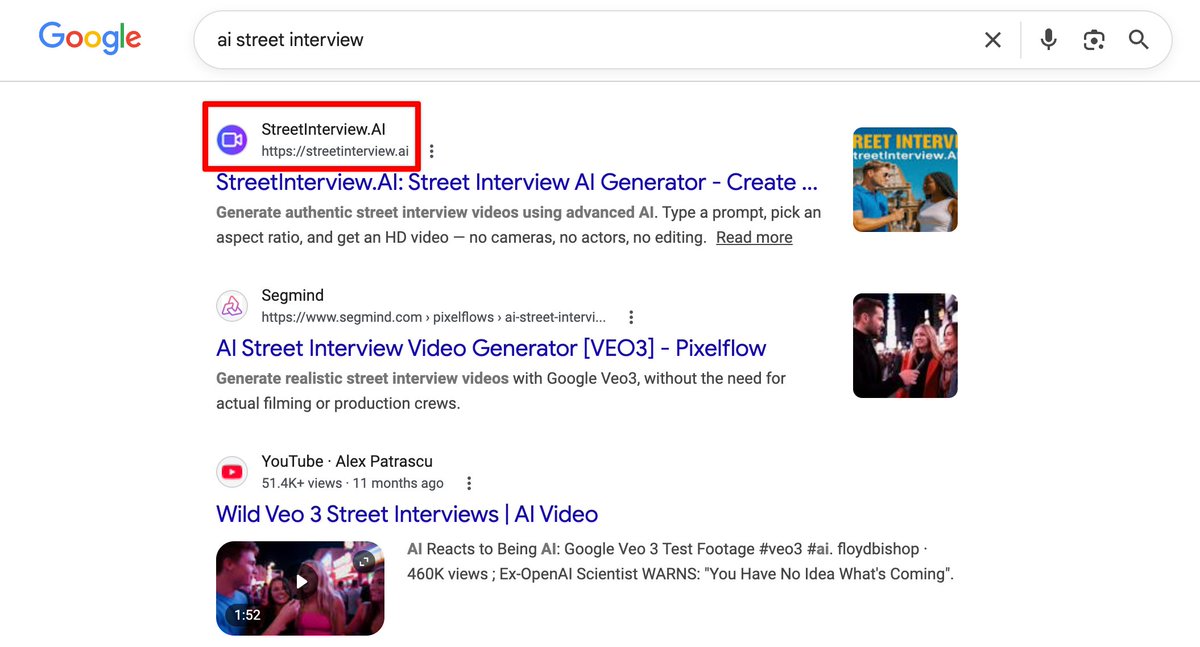Screen dimensions: 1200x647
Task: Open search by image camera icon
Action: coord(1094,40)
